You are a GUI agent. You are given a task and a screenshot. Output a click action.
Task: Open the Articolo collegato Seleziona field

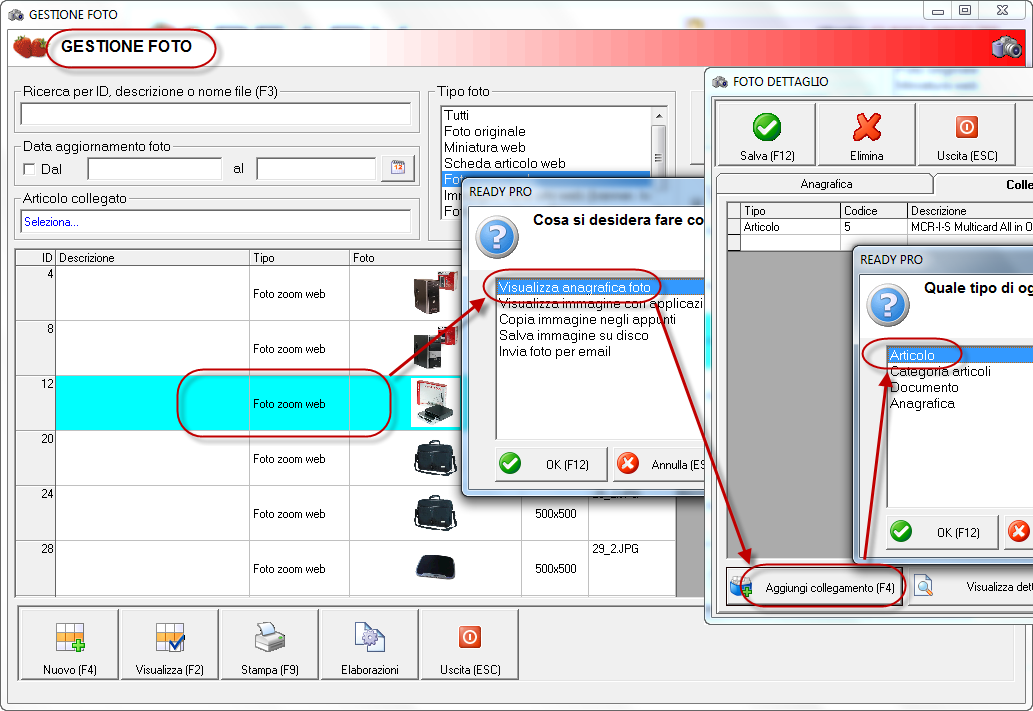pos(215,221)
